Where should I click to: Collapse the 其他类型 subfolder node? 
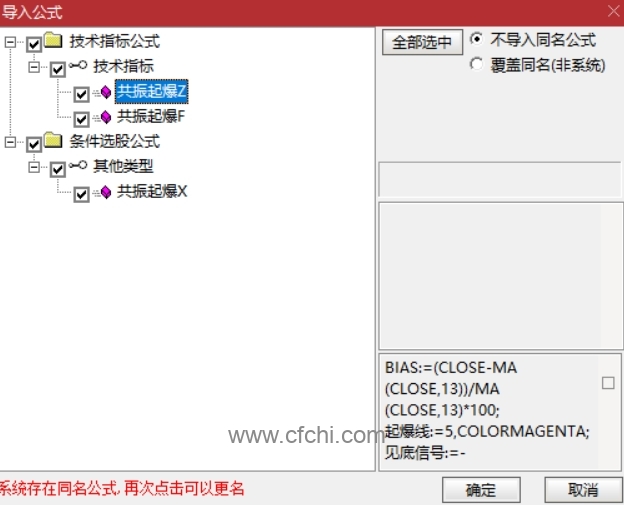coord(34,167)
